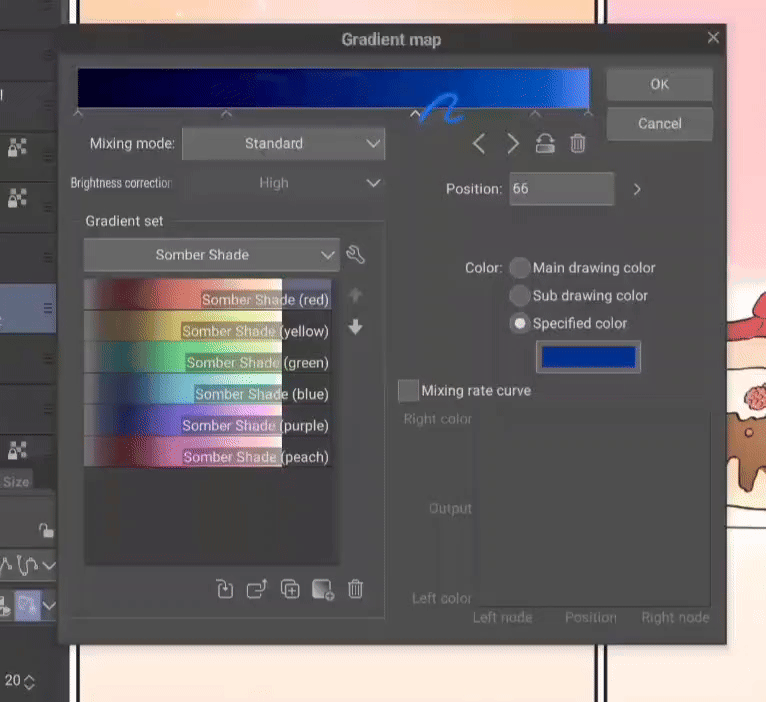Screen dimensions: 766x702
Task: Open gradient set wrench settings
Action: (355, 255)
